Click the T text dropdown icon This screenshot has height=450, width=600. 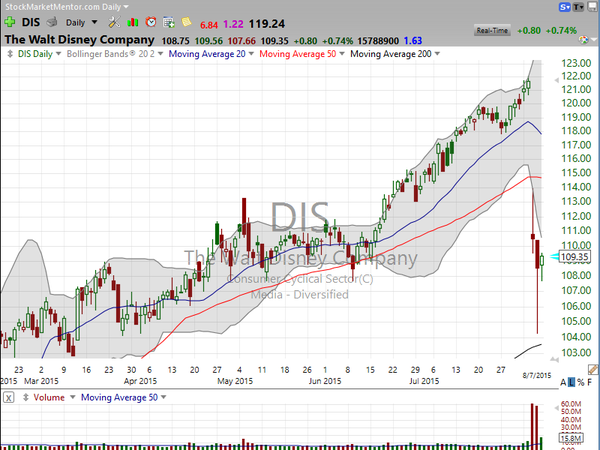pyautogui.click(x=578, y=7)
